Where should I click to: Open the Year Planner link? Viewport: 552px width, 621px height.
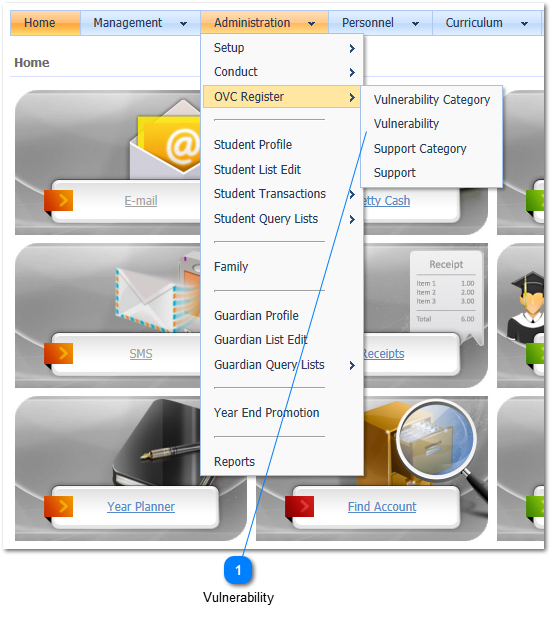pyautogui.click(x=141, y=507)
